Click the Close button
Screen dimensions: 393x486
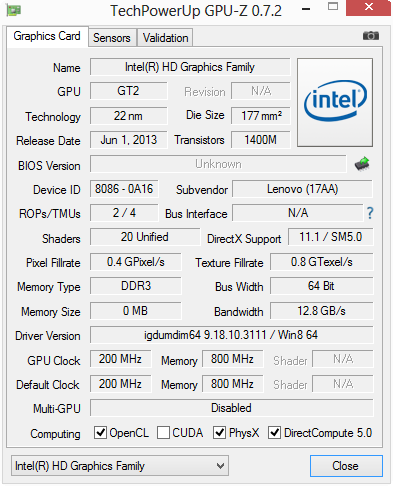coord(346,466)
